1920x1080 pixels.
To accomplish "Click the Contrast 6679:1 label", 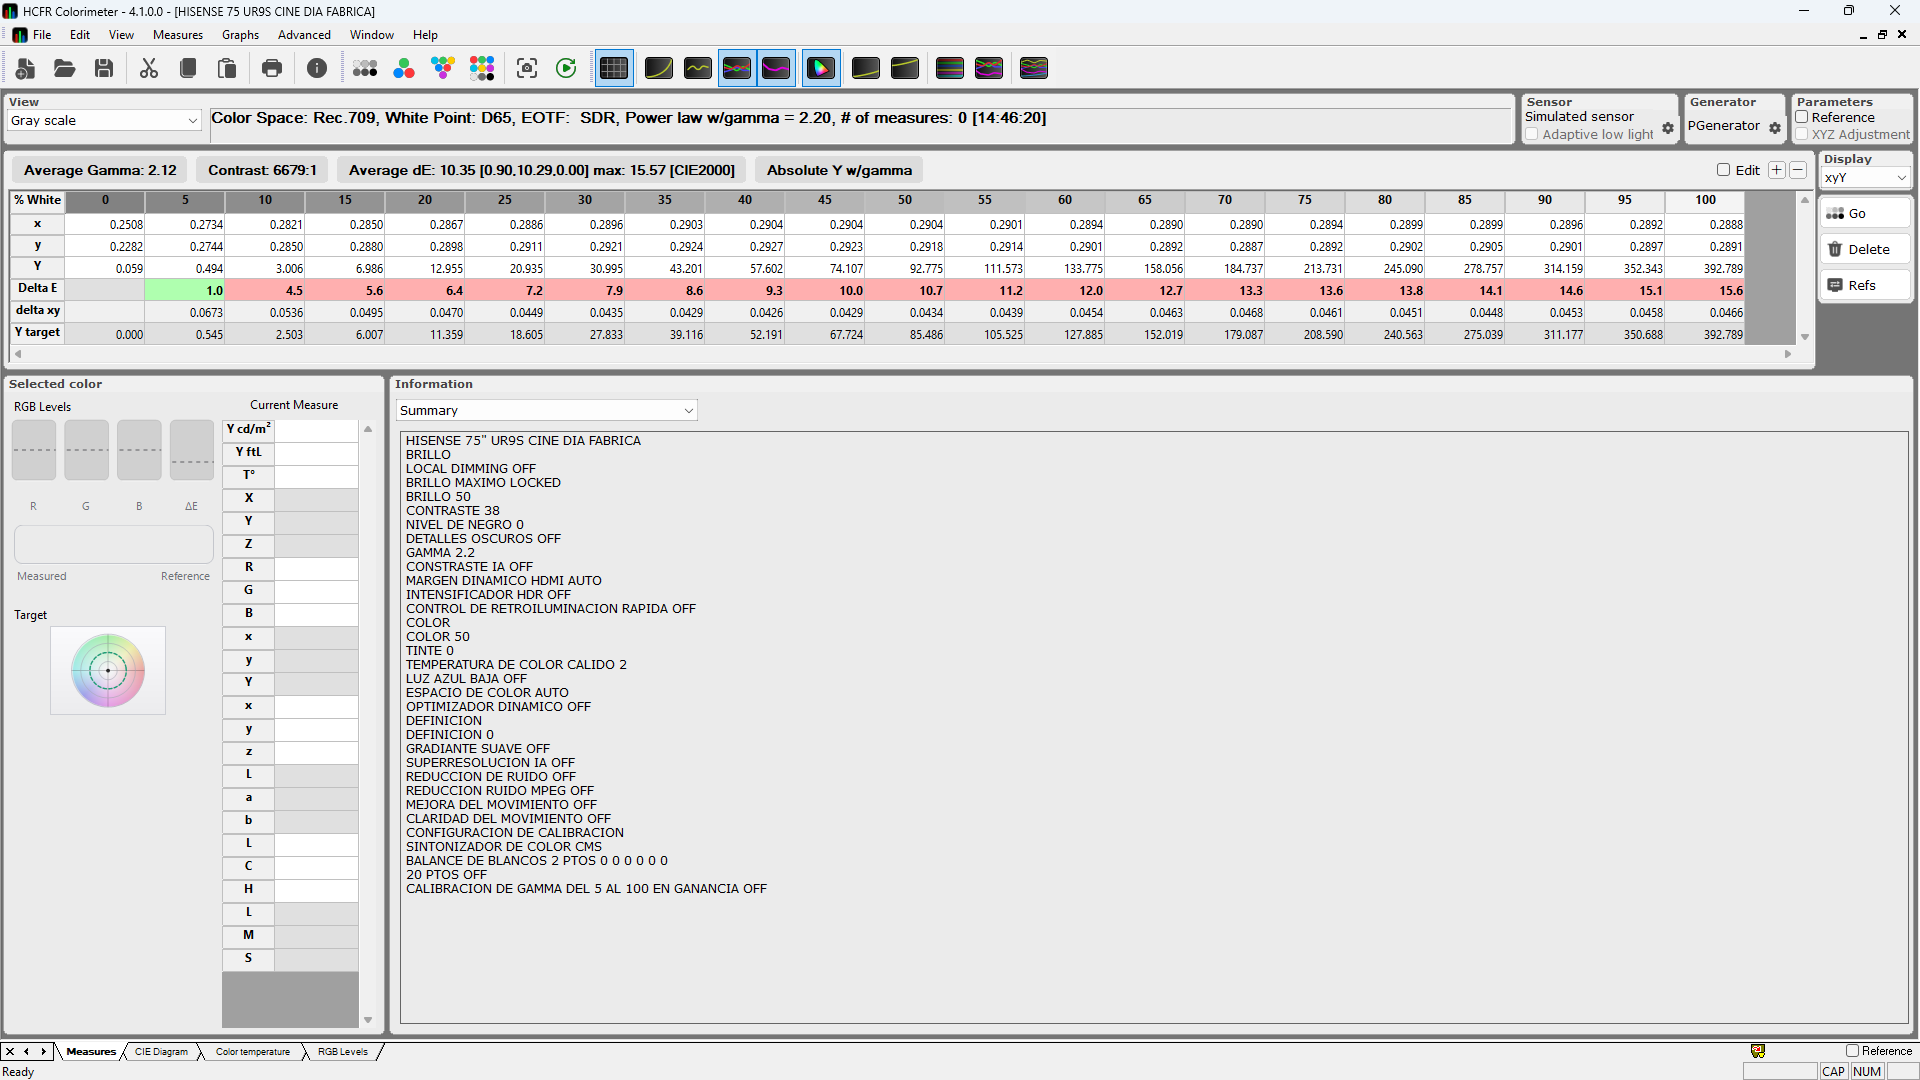I will click(x=262, y=170).
